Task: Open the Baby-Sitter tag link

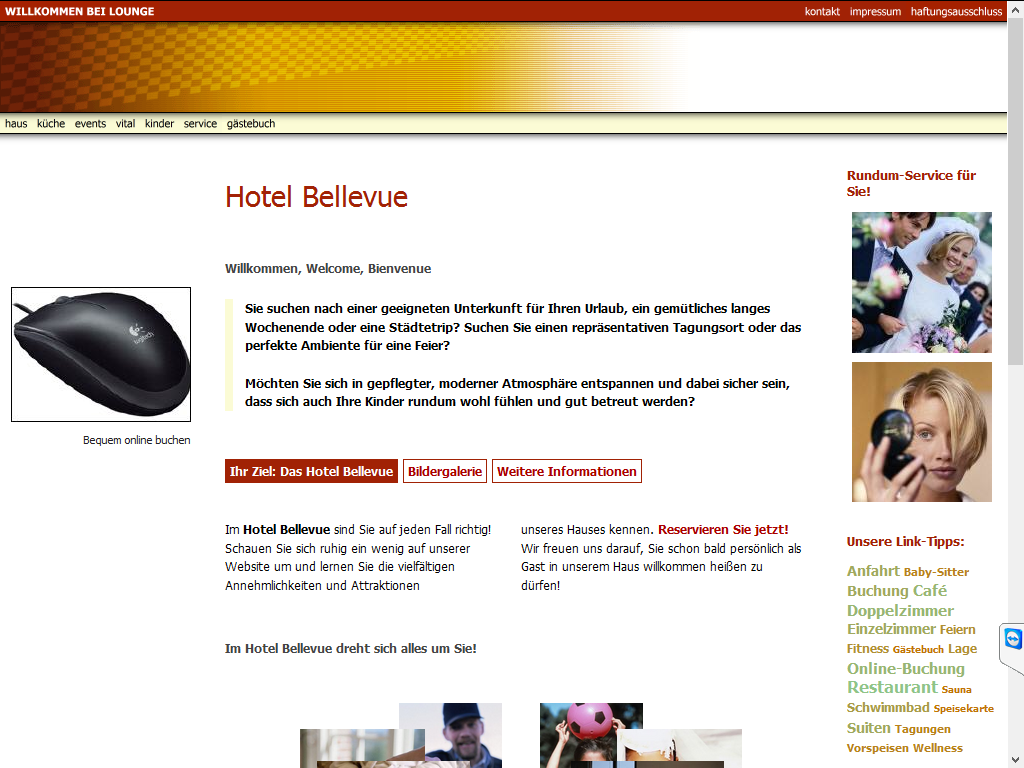Action: (x=936, y=572)
